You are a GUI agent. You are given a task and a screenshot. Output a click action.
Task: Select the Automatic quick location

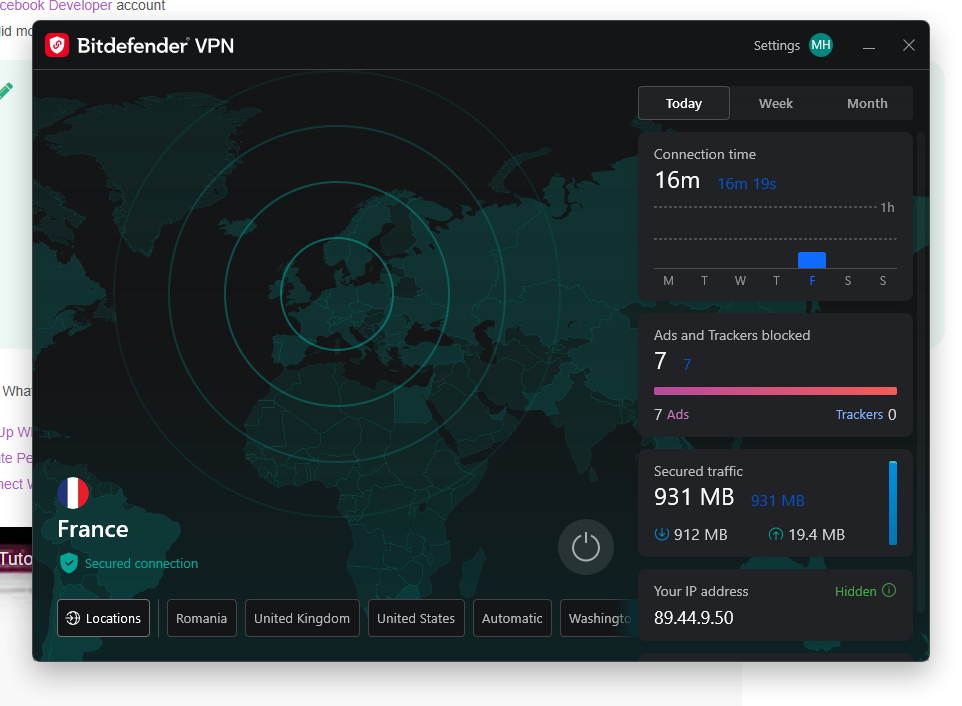click(x=512, y=618)
